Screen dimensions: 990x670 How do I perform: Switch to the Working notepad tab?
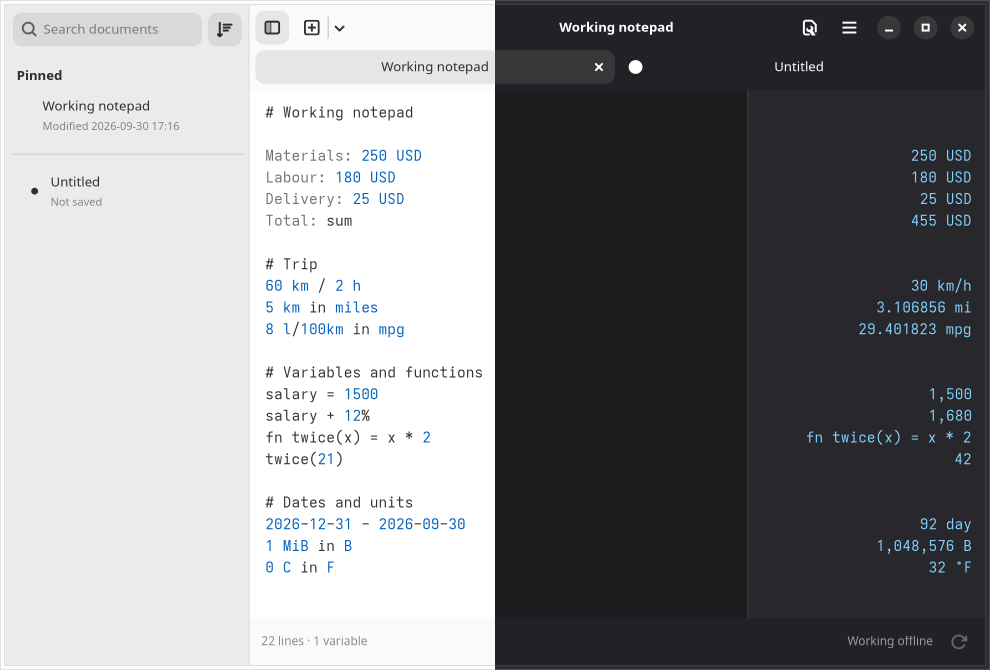pos(435,67)
